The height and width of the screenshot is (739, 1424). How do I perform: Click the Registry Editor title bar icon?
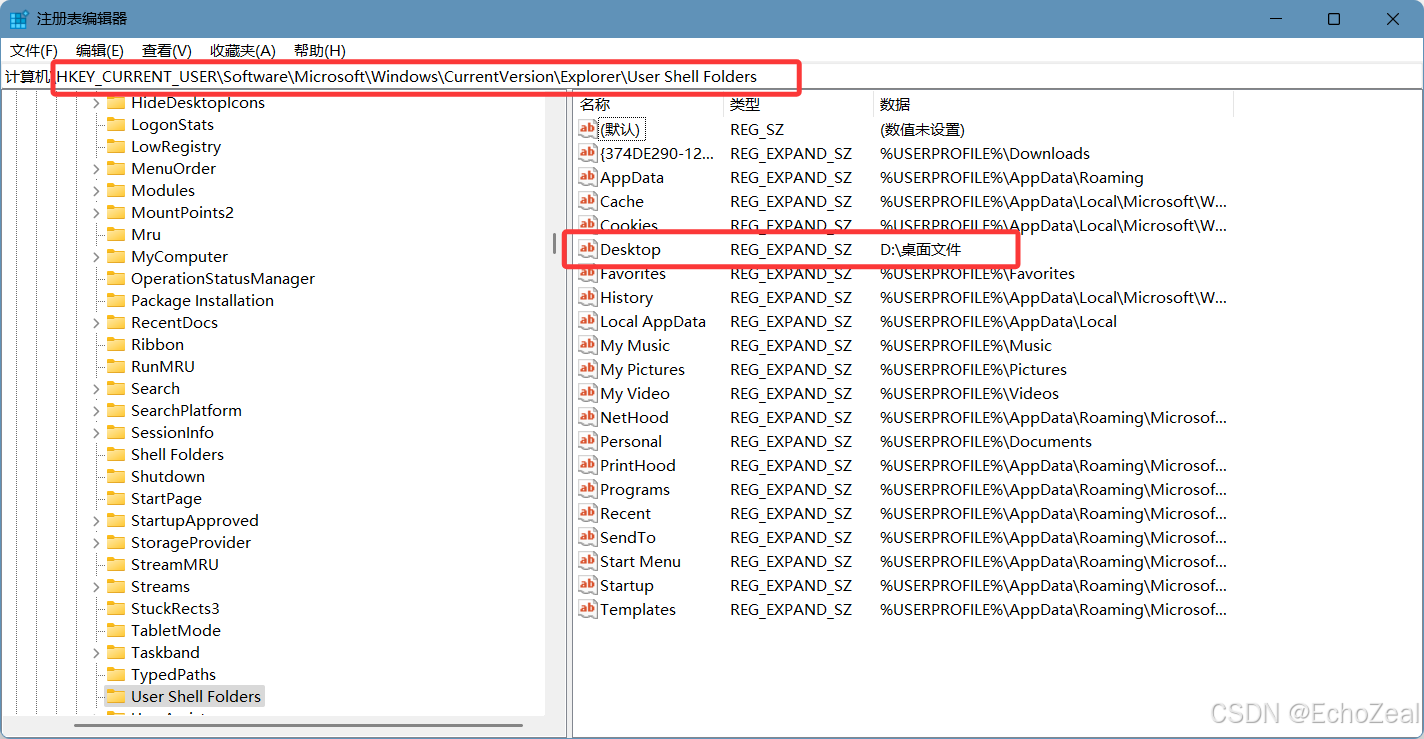[19, 19]
